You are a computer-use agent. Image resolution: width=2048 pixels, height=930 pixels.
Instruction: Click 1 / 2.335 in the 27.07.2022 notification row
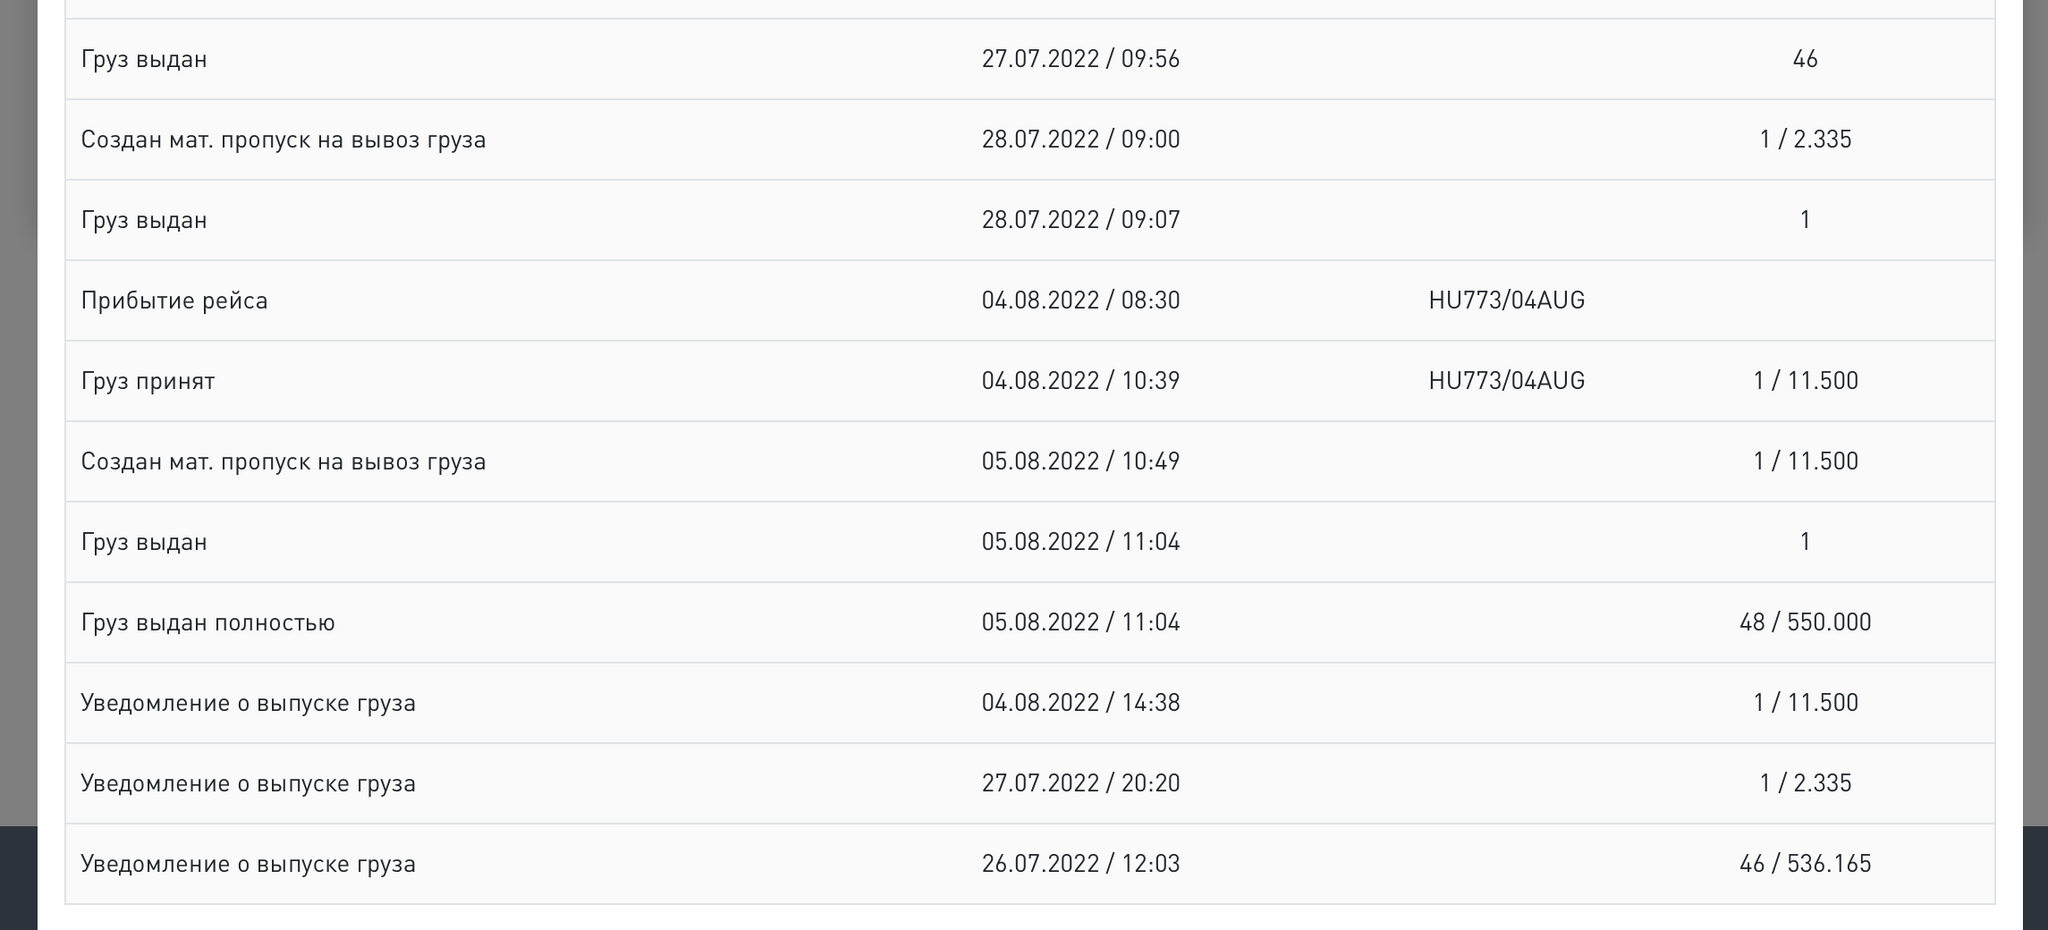[x=1805, y=783]
